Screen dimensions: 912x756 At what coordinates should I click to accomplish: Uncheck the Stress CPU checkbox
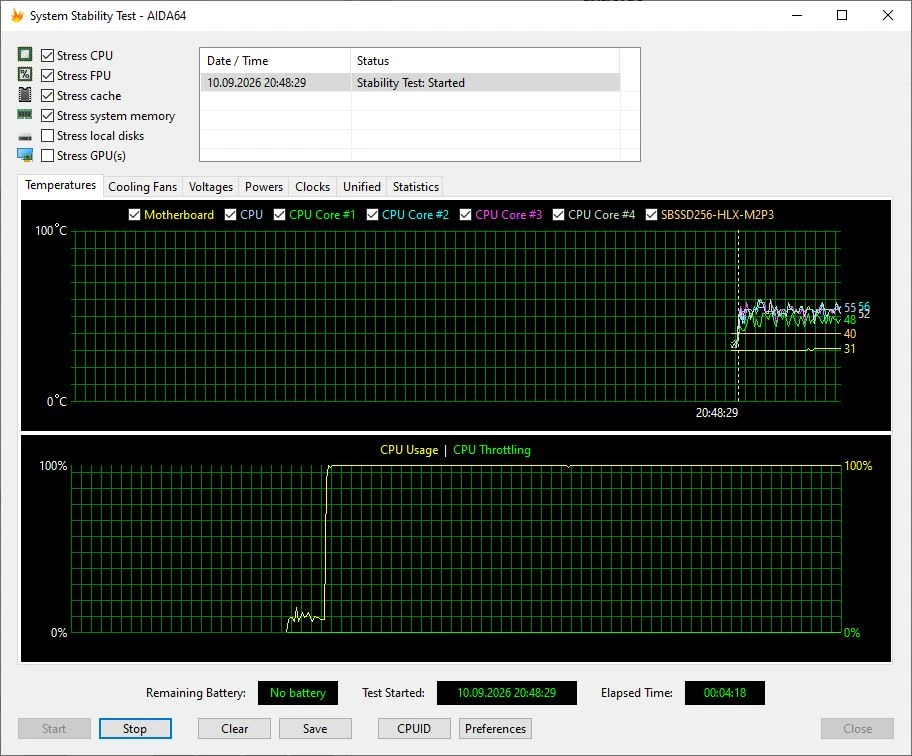pyautogui.click(x=48, y=56)
